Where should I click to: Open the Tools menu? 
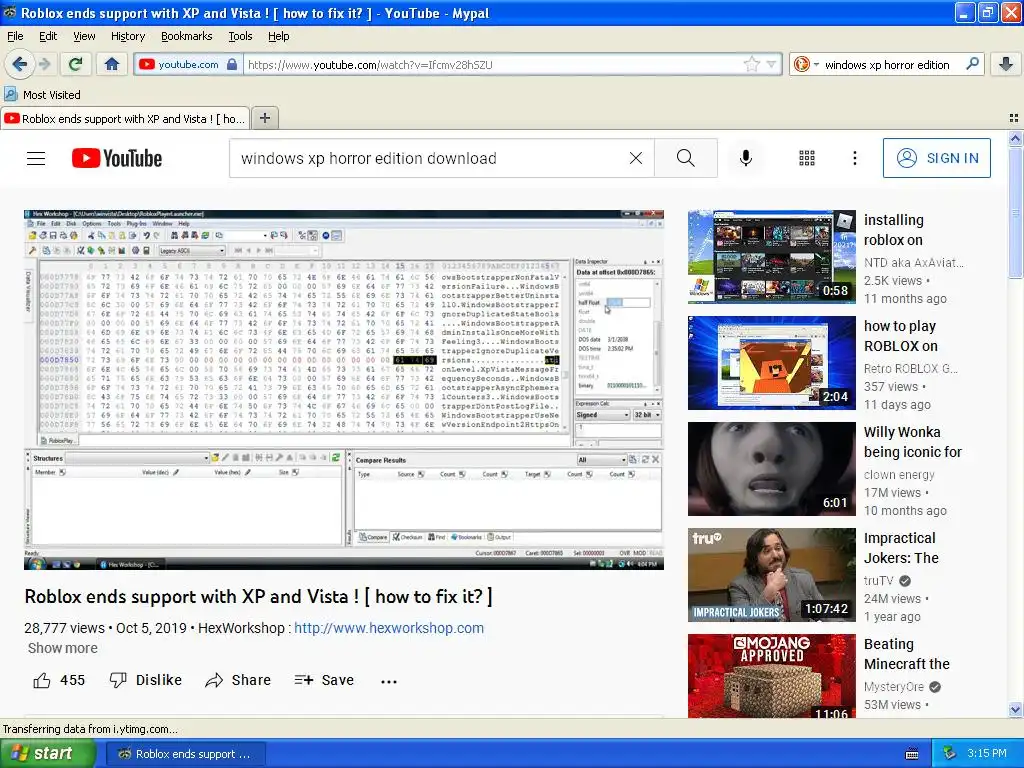pos(240,36)
